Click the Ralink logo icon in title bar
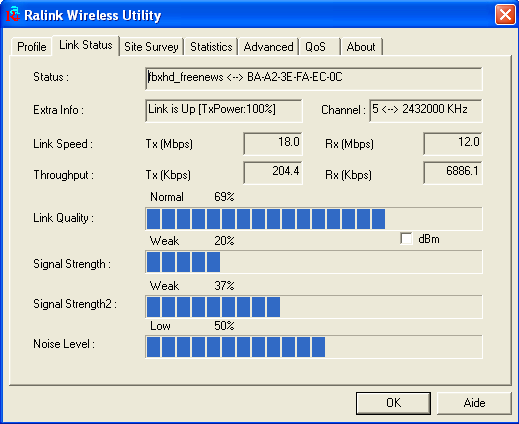 tap(13, 14)
